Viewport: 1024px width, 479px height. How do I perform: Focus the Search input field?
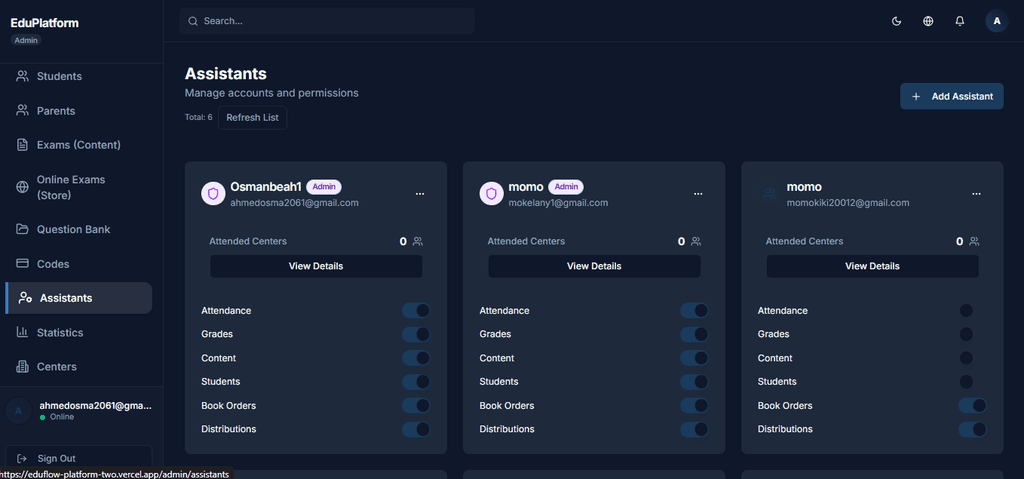click(327, 21)
